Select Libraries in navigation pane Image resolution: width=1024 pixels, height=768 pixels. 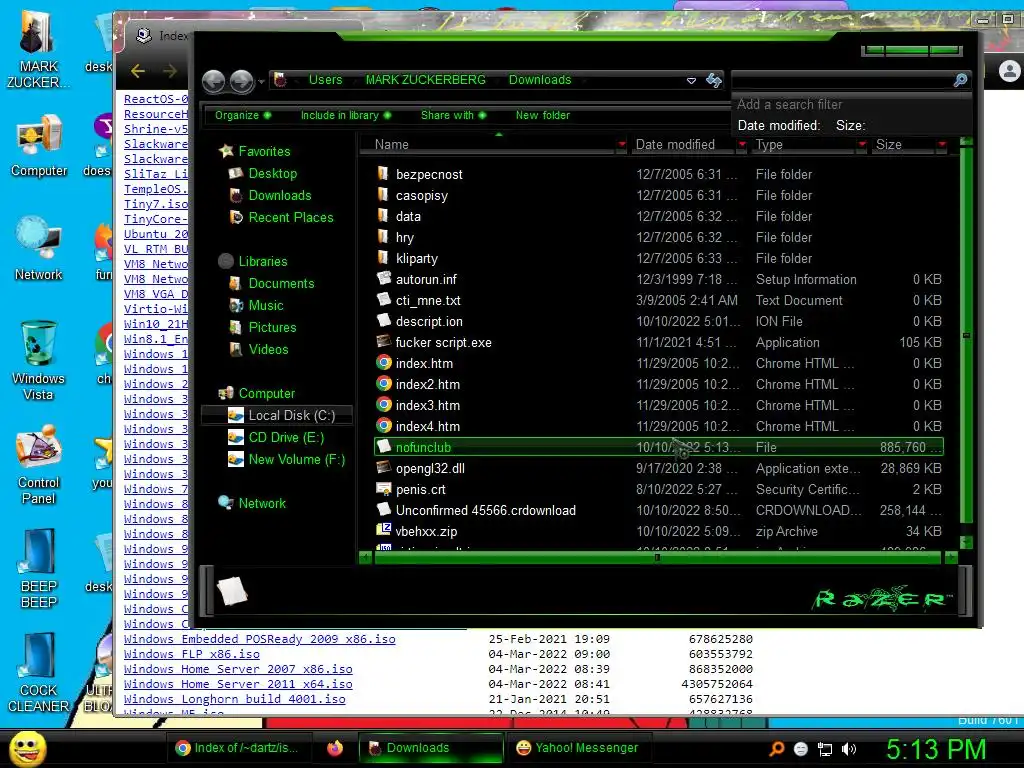tap(263, 261)
